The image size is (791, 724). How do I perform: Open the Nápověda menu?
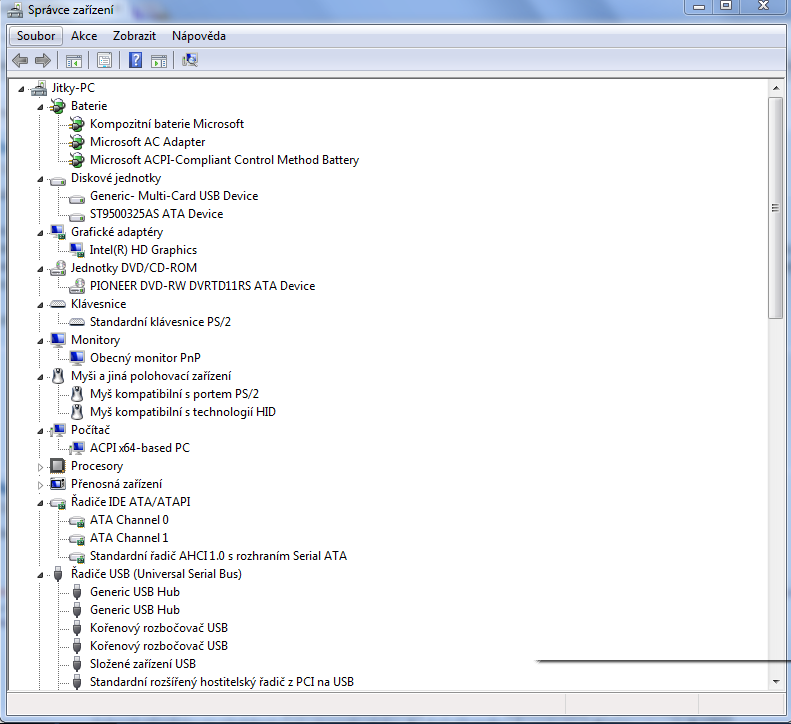pos(199,36)
